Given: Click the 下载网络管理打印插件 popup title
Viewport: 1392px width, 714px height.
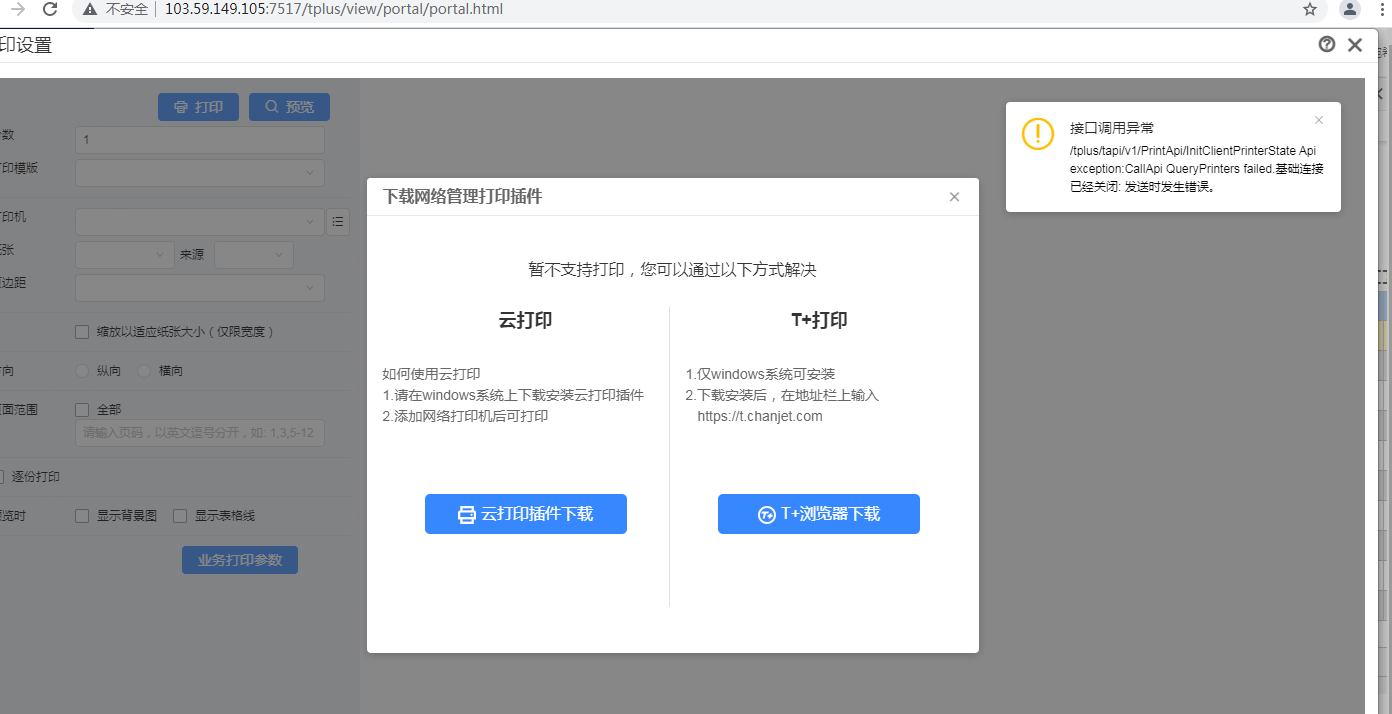Looking at the screenshot, I should tap(463, 197).
